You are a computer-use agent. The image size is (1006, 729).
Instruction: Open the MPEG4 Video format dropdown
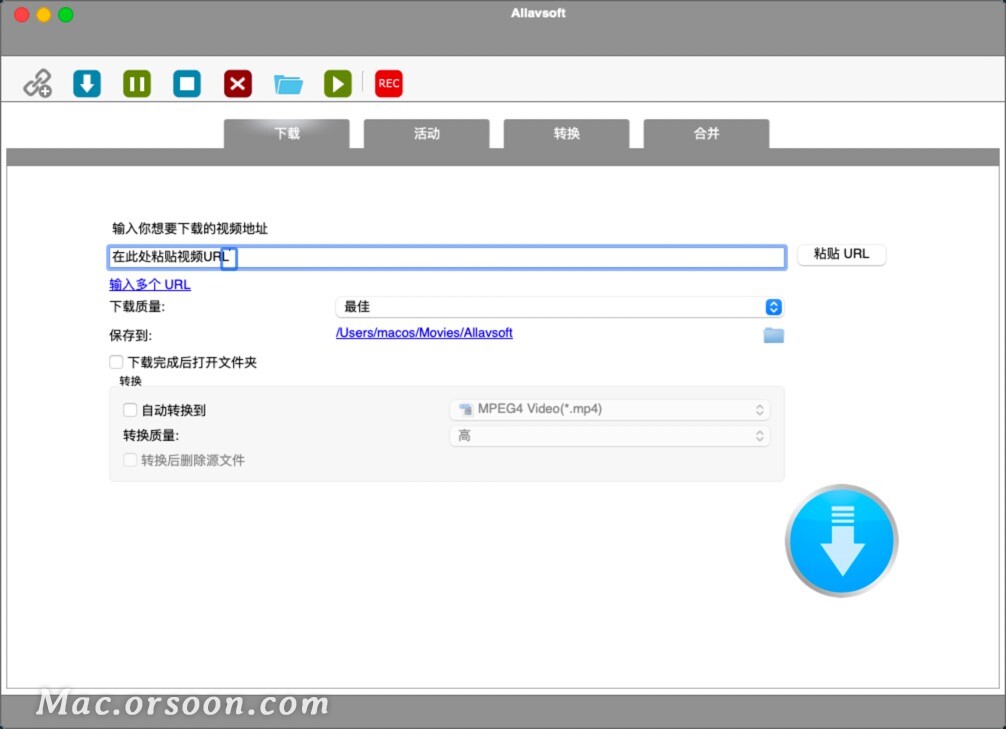[610, 409]
